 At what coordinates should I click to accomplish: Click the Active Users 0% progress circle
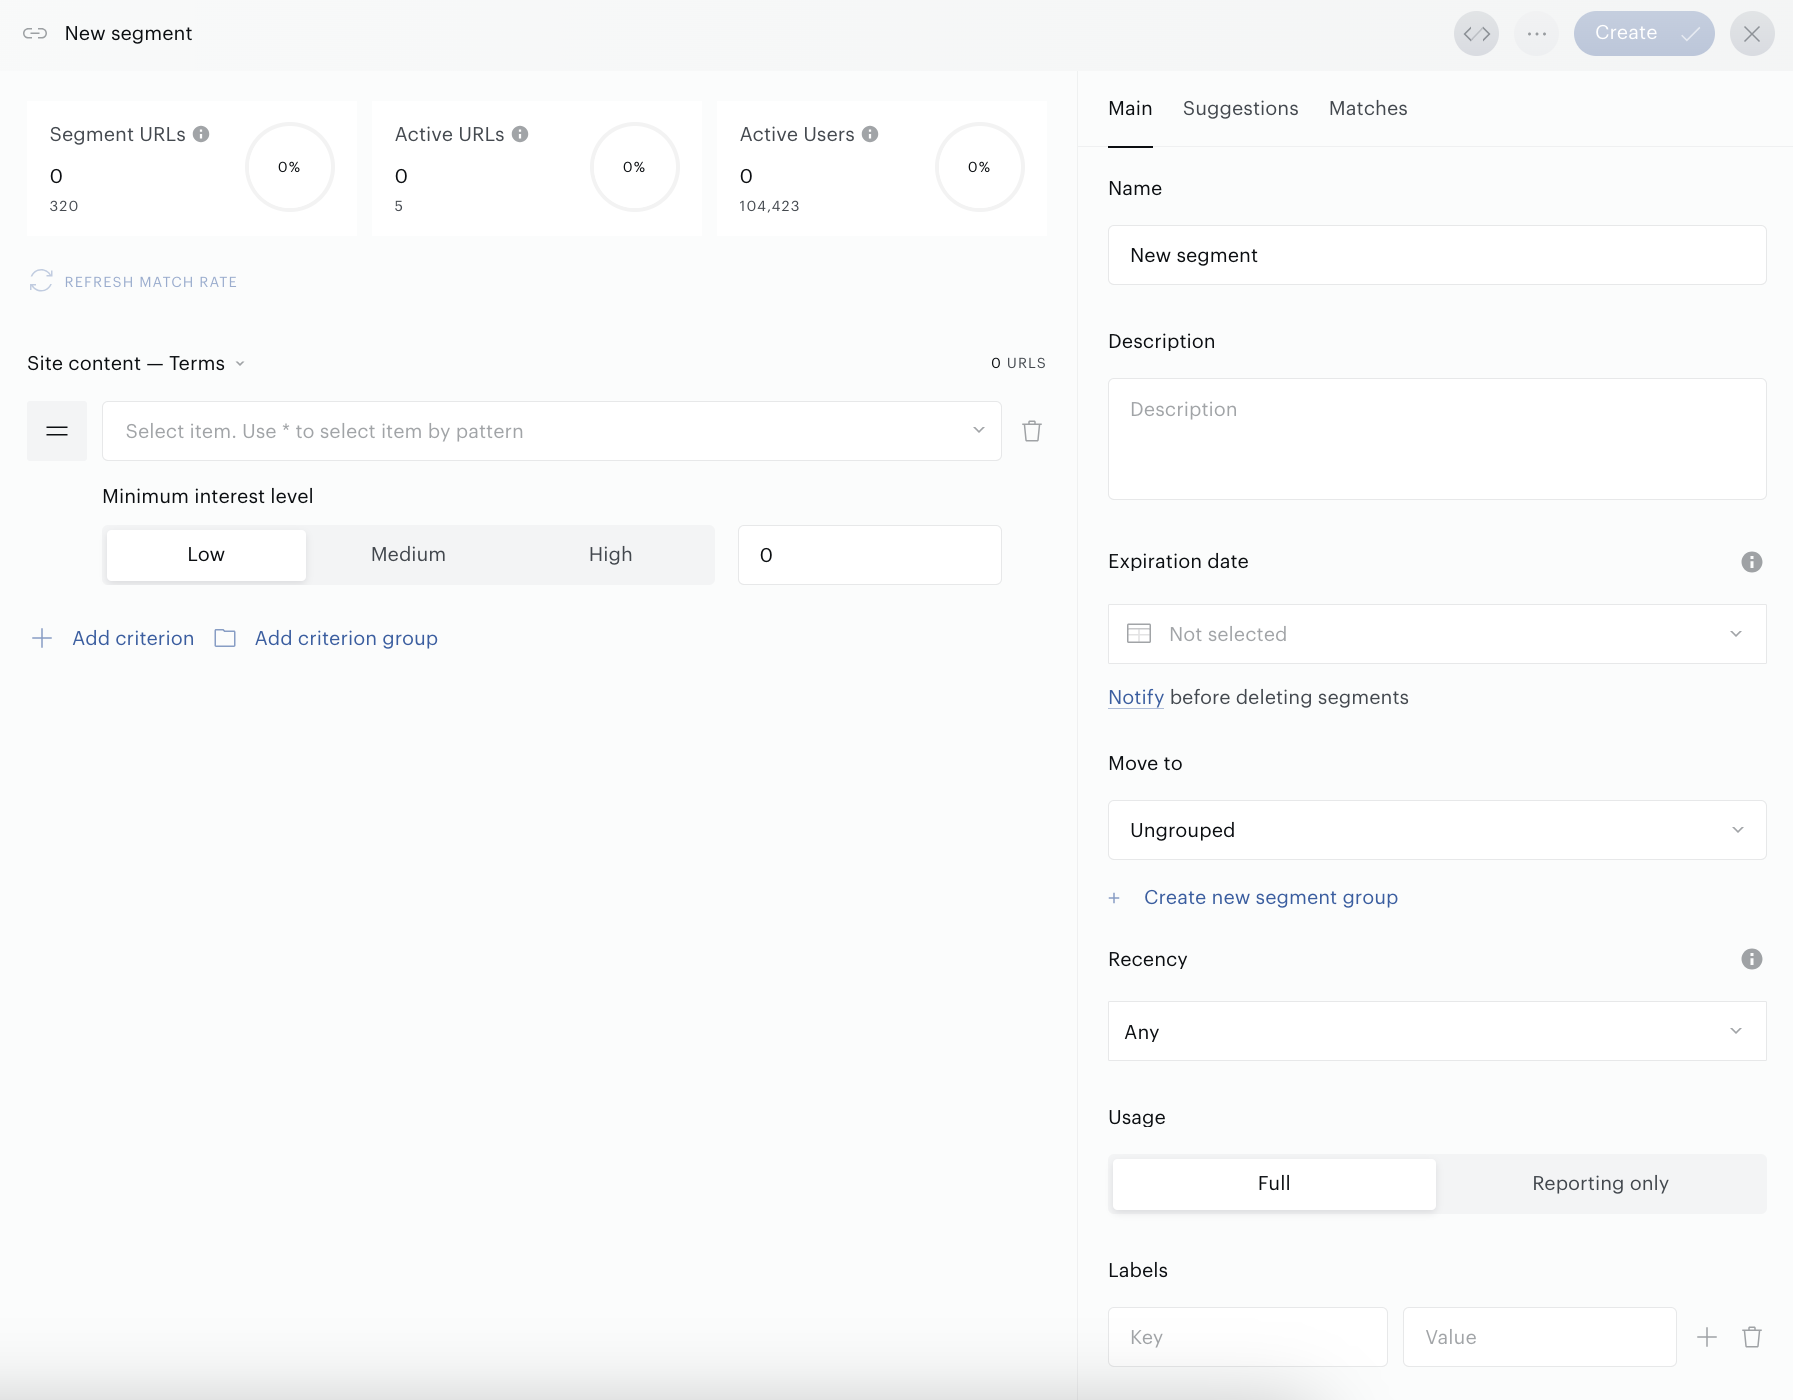coord(980,167)
